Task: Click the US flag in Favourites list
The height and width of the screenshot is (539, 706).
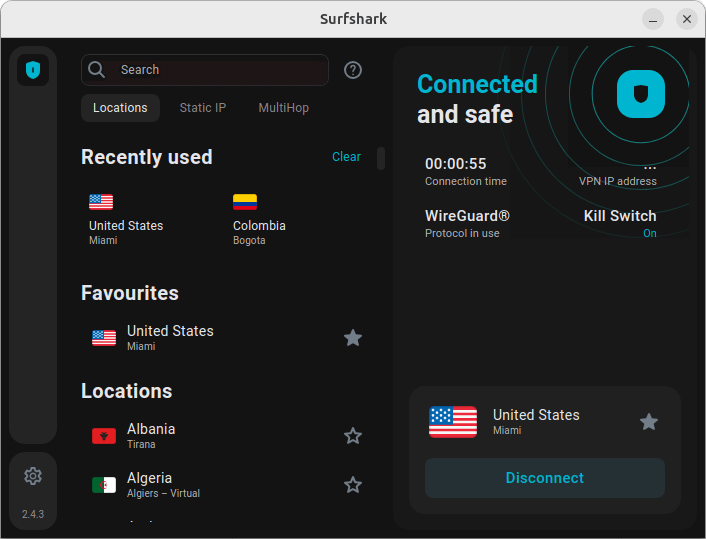Action: point(104,338)
